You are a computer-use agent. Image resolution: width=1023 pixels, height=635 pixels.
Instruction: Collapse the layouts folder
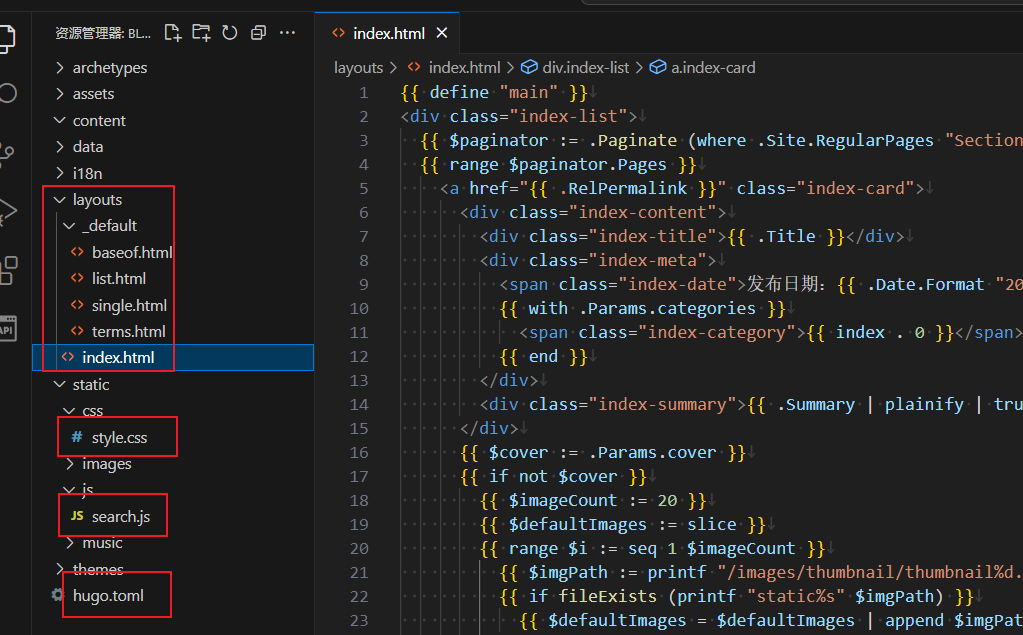[97, 200]
